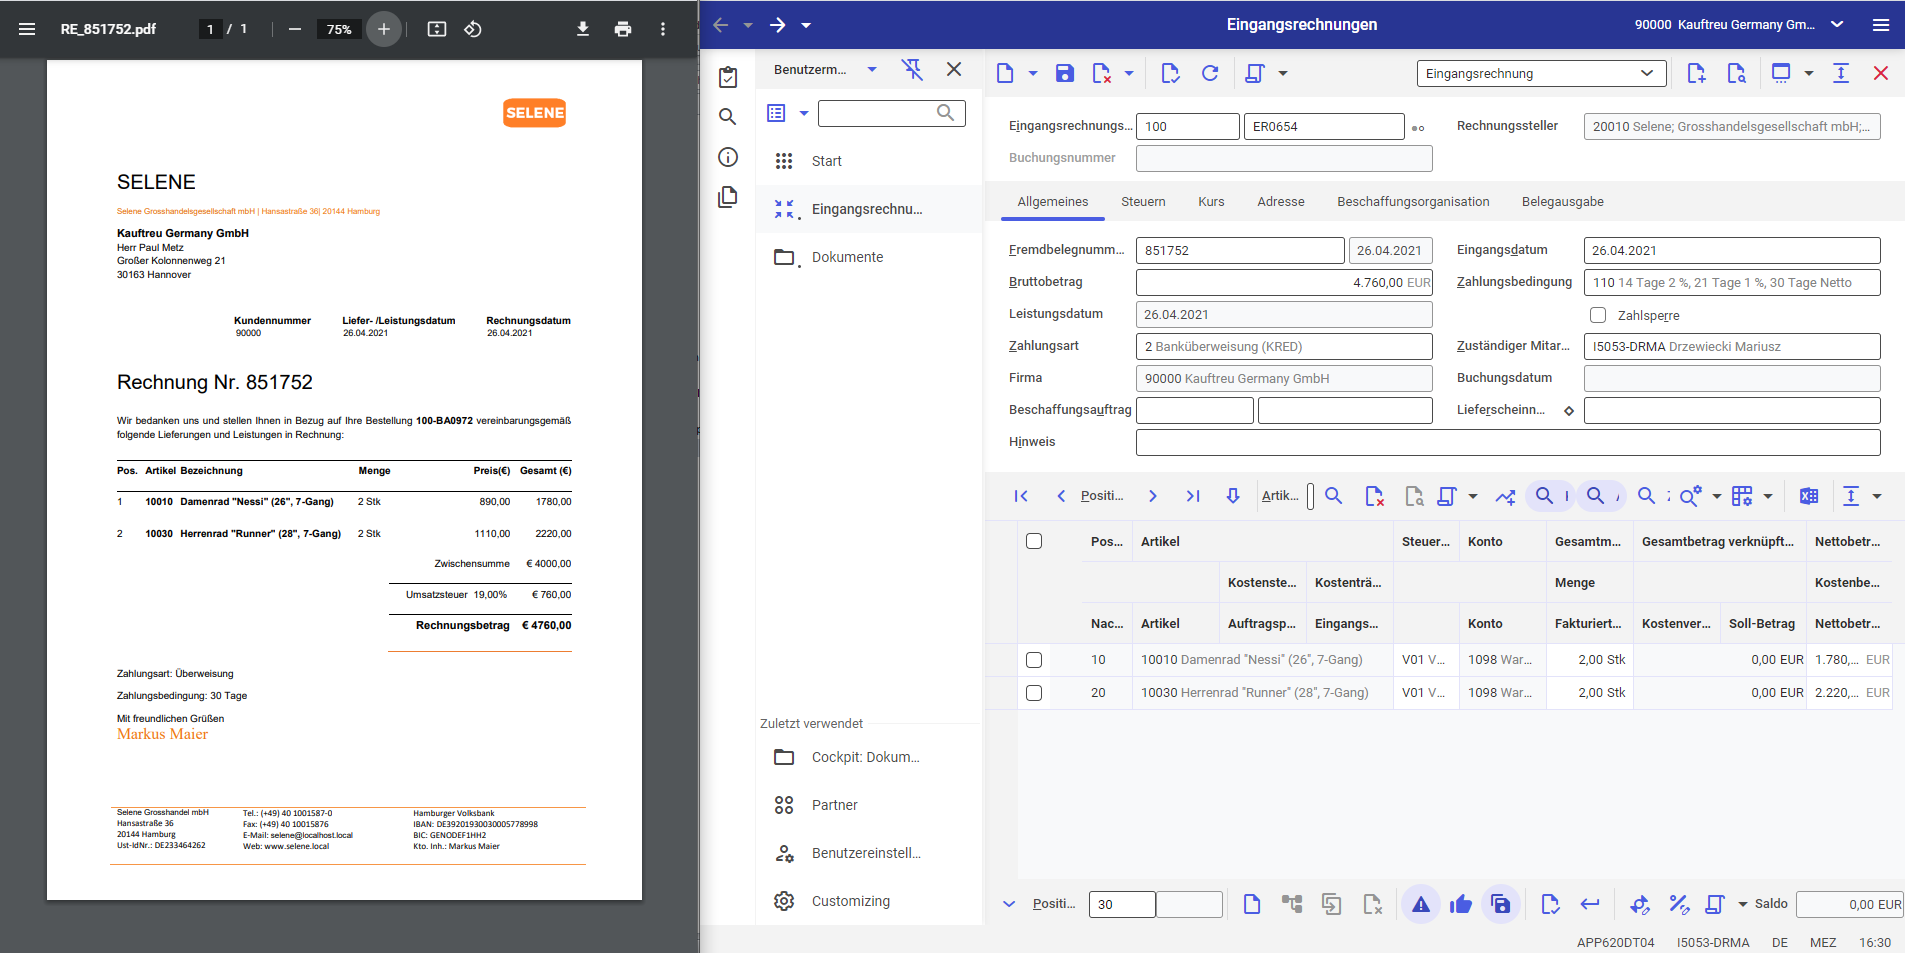Switch to the Steuern tab
Viewport: 1905px width, 953px height.
pos(1143,202)
